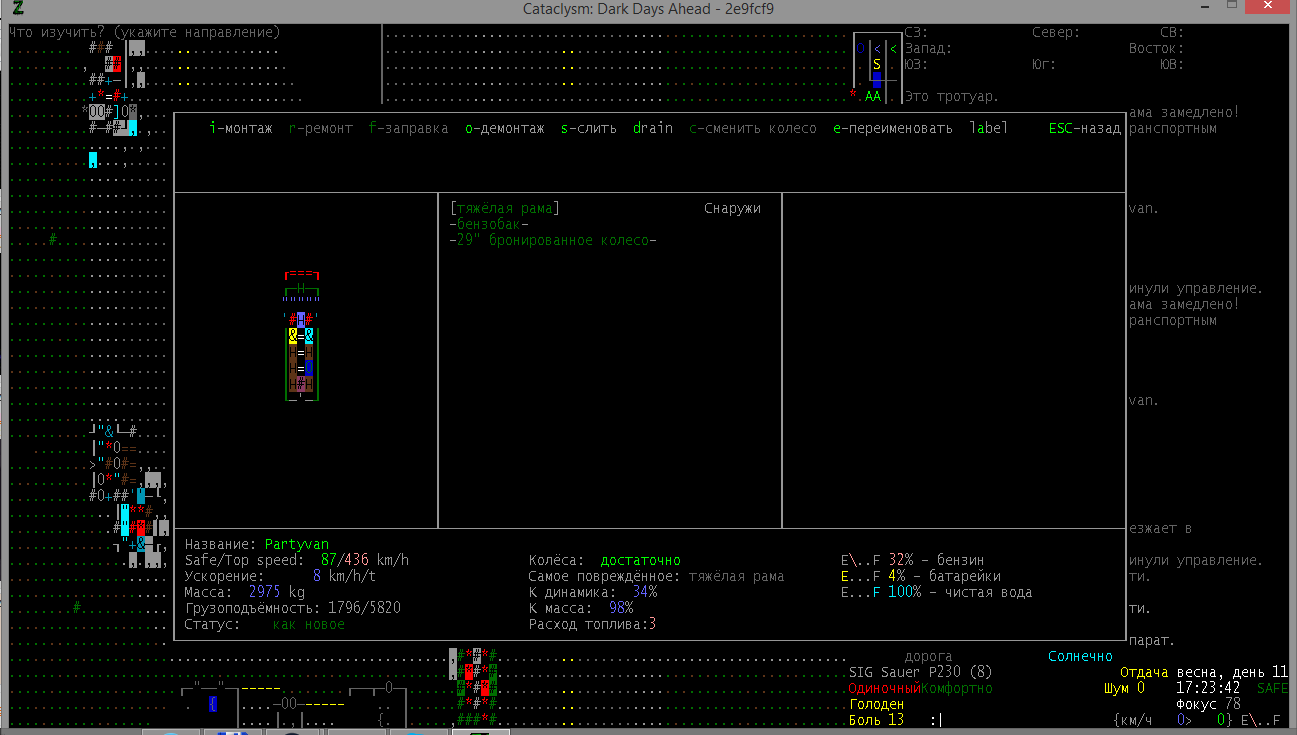
Task: Choose the e-переименовать rename option
Action: click(893, 128)
